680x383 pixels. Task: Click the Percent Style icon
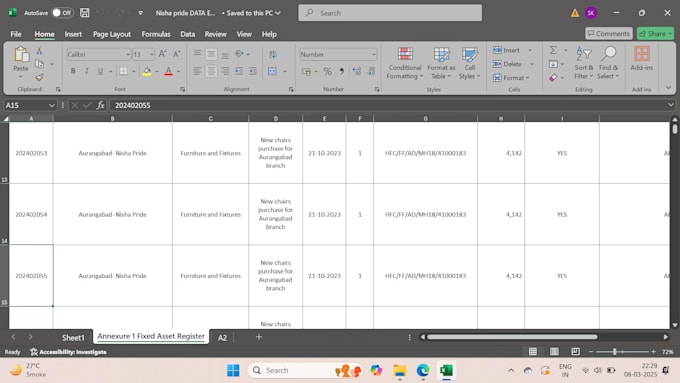point(327,72)
